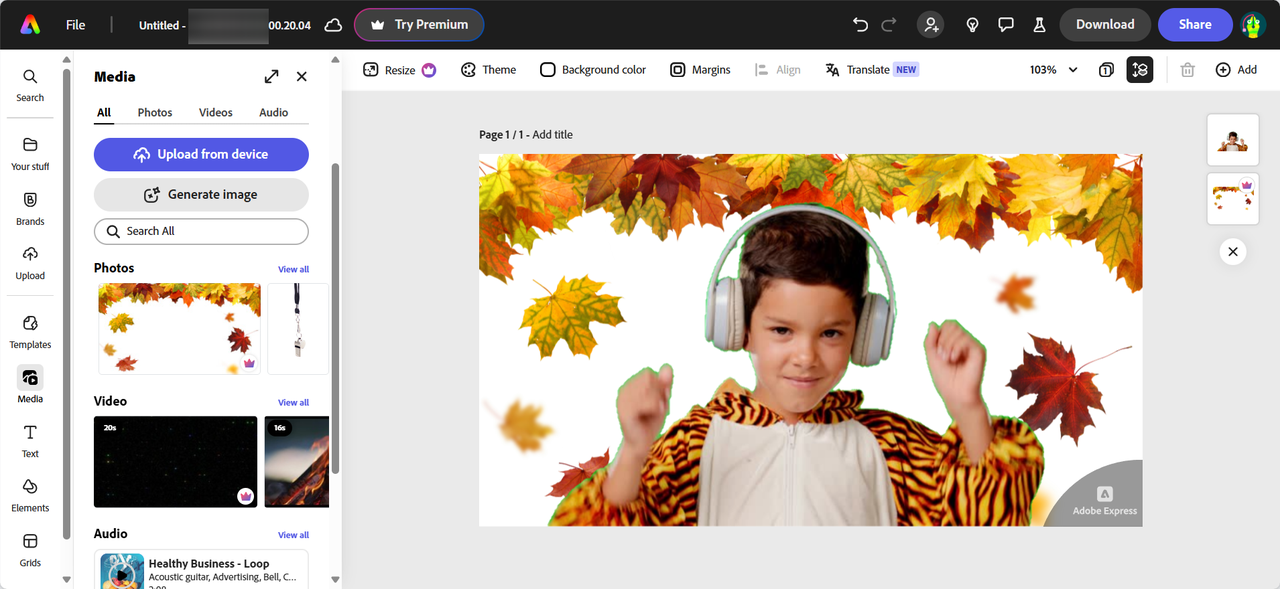View all Audio items
Viewport: 1280px width, 589px height.
[293, 535]
